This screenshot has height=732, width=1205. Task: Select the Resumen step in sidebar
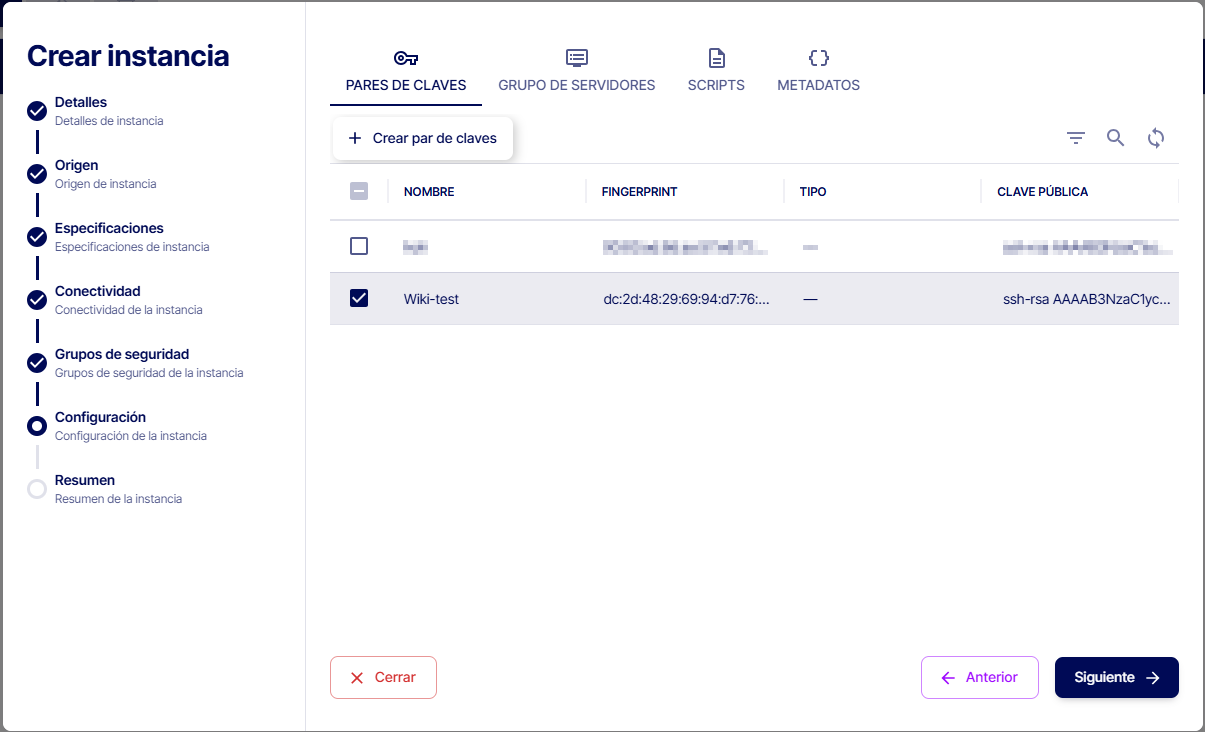85,481
